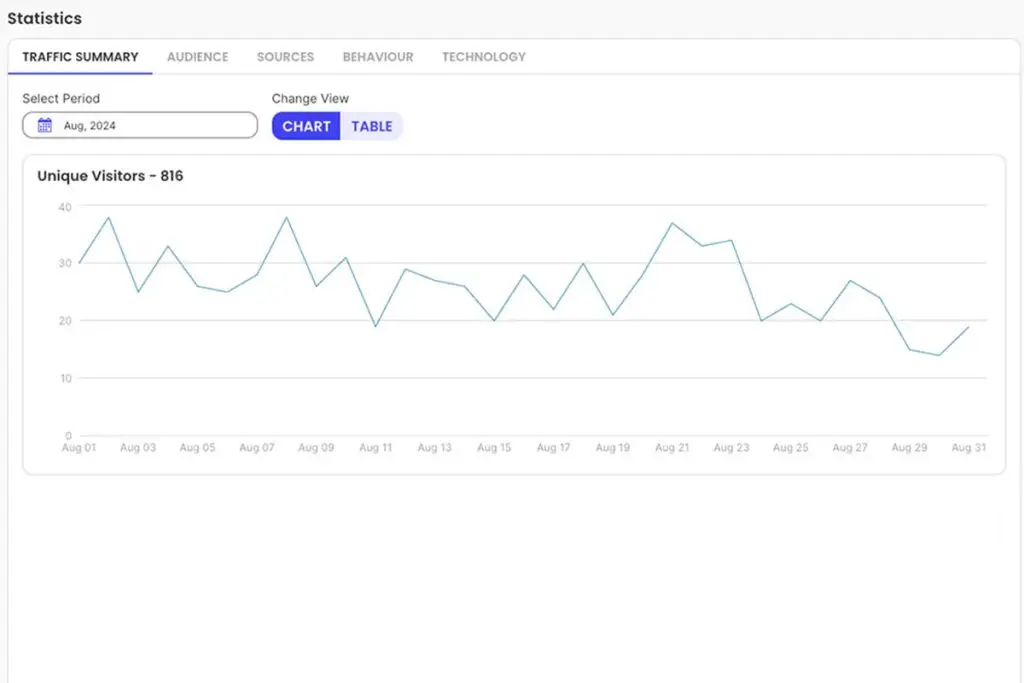The image size is (1024, 683).
Task: Click the Aug 09 axis label
Action: [316, 447]
